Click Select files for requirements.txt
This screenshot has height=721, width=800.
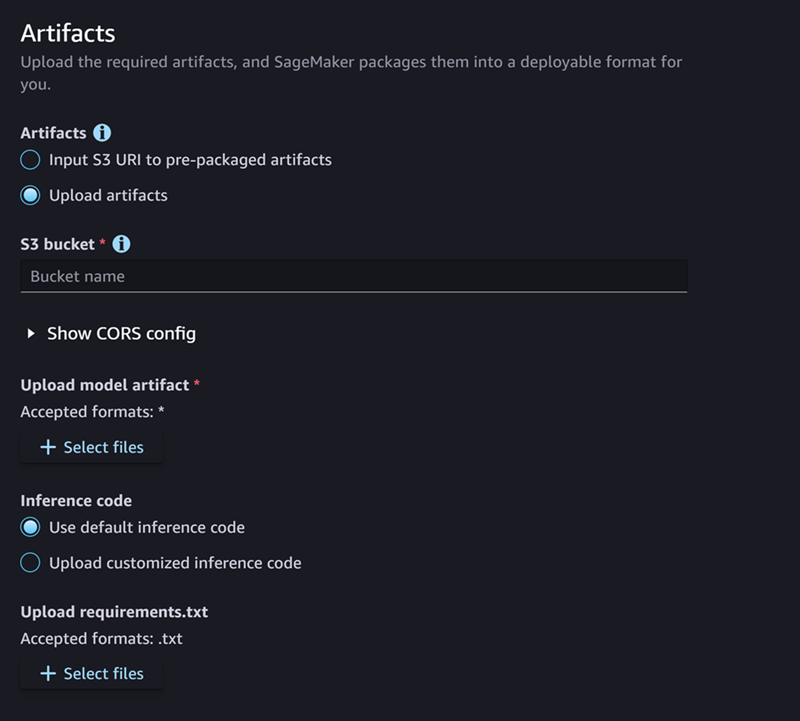pyautogui.click(x=91, y=673)
